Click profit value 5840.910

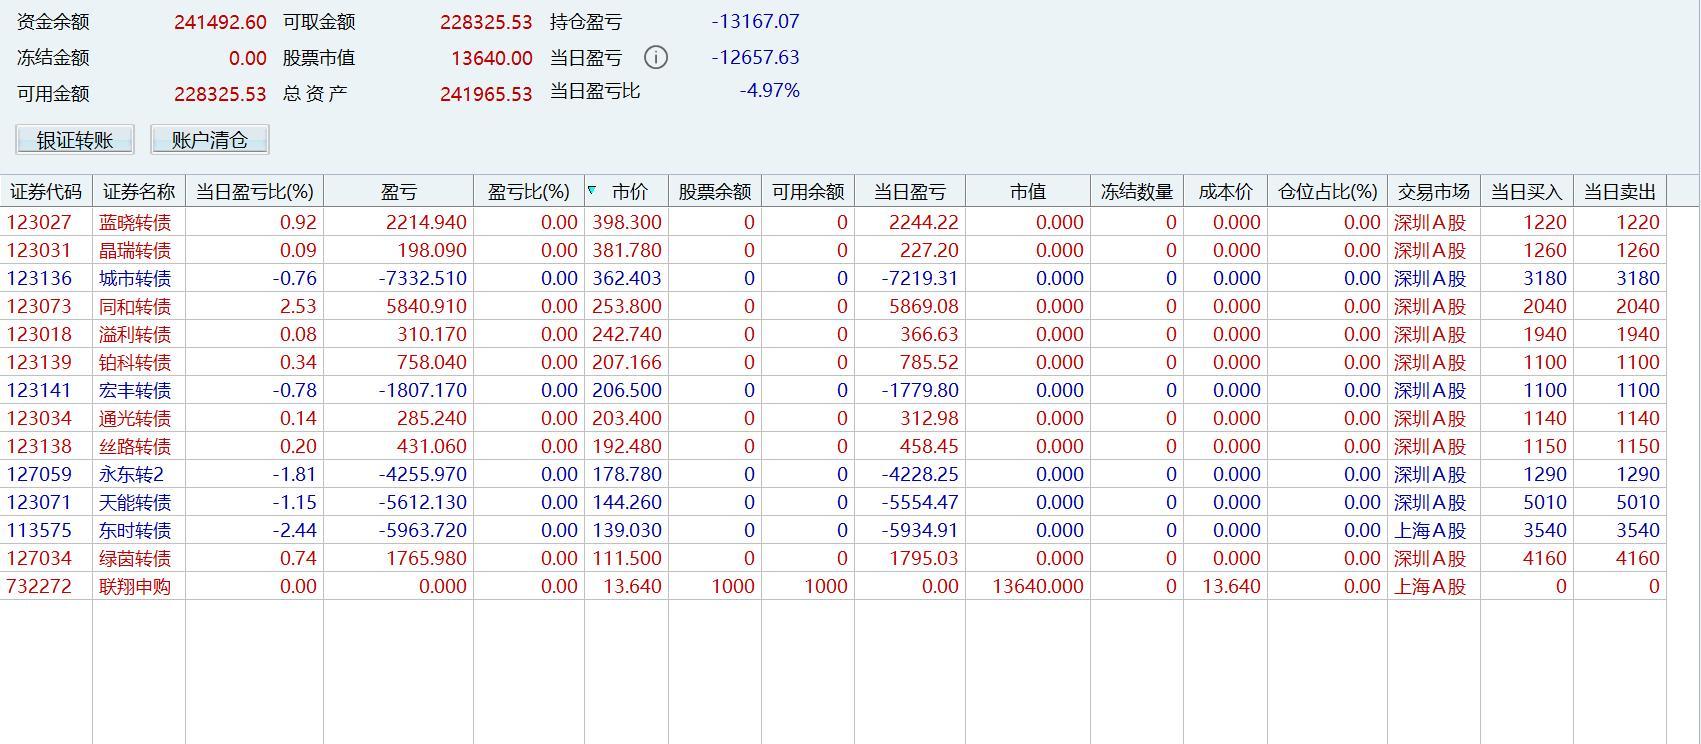[x=426, y=306]
